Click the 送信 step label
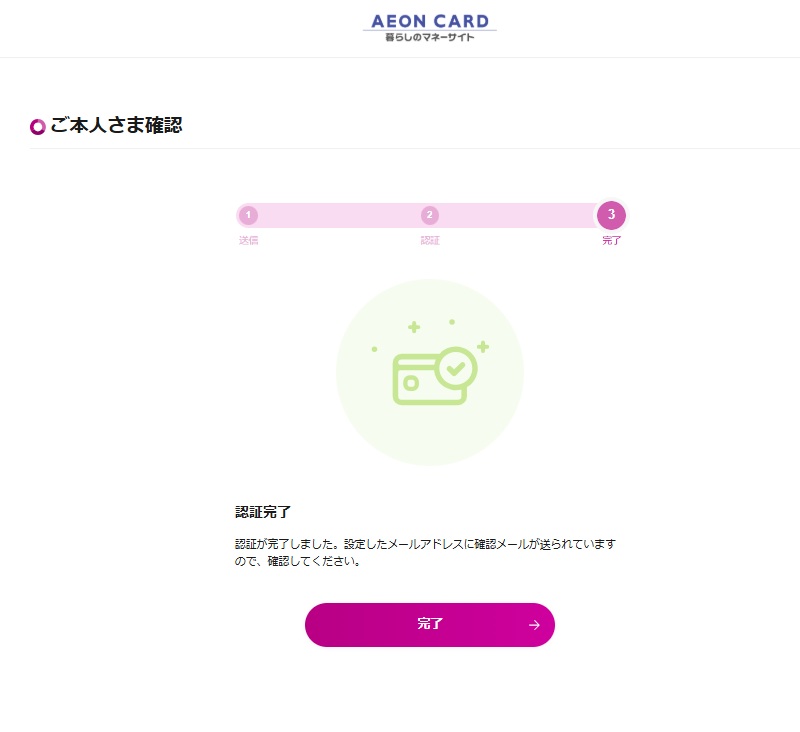 pos(248,241)
